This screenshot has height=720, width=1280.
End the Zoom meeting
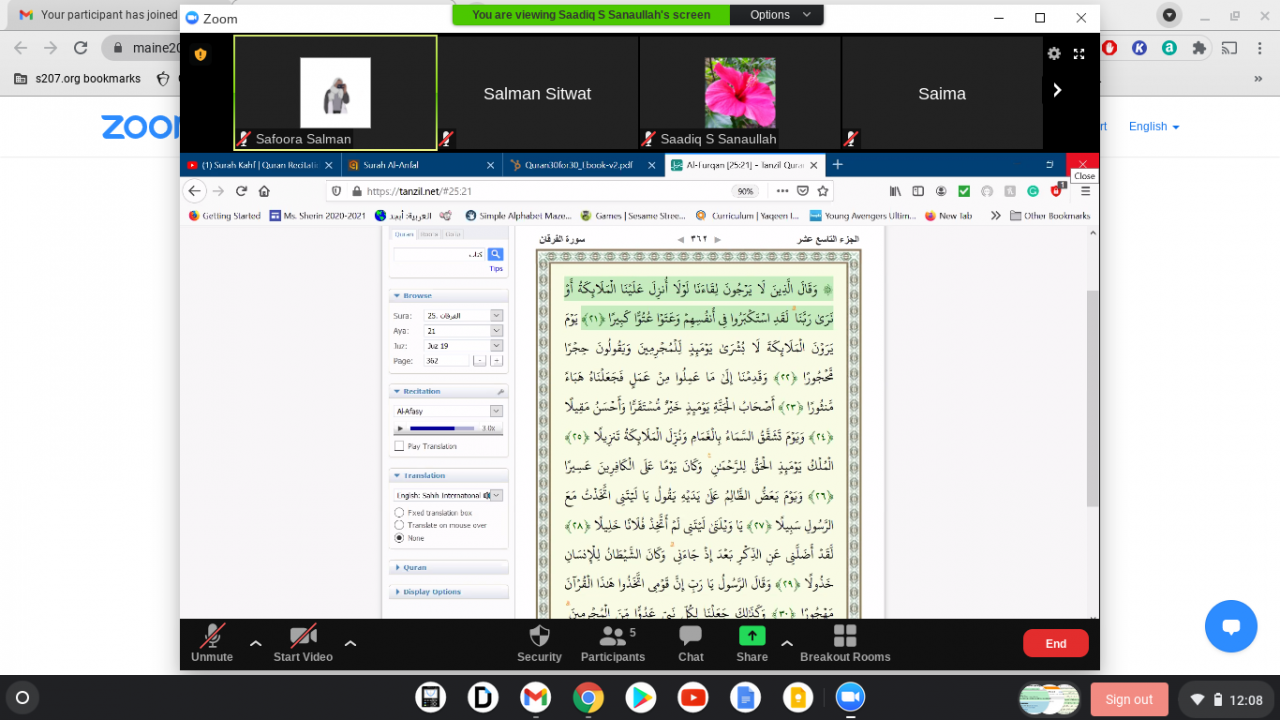1055,644
